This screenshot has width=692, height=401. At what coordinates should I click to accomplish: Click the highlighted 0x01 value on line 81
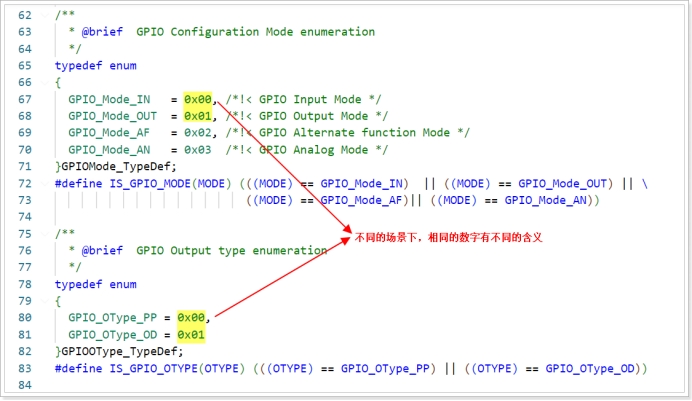coord(191,335)
